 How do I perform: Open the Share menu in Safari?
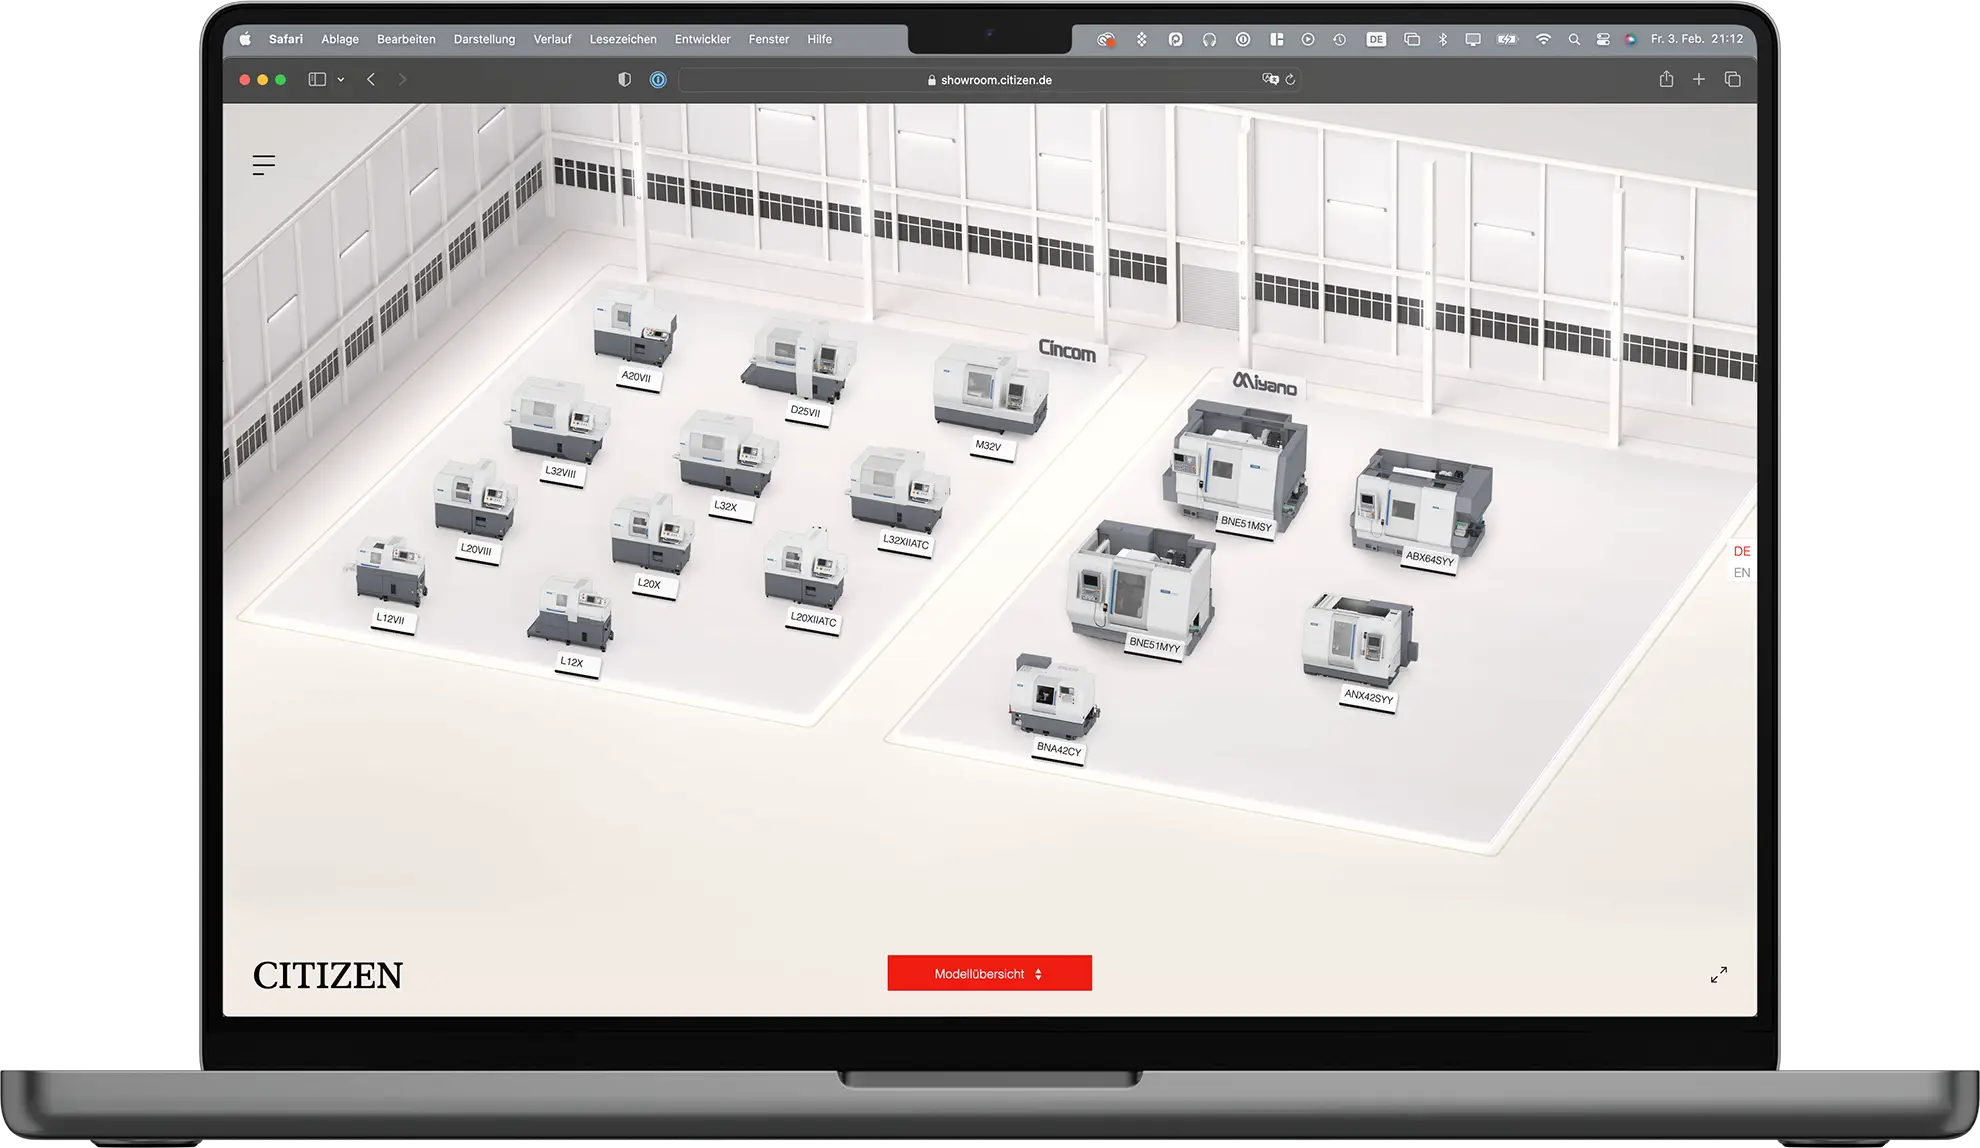pyautogui.click(x=1666, y=78)
